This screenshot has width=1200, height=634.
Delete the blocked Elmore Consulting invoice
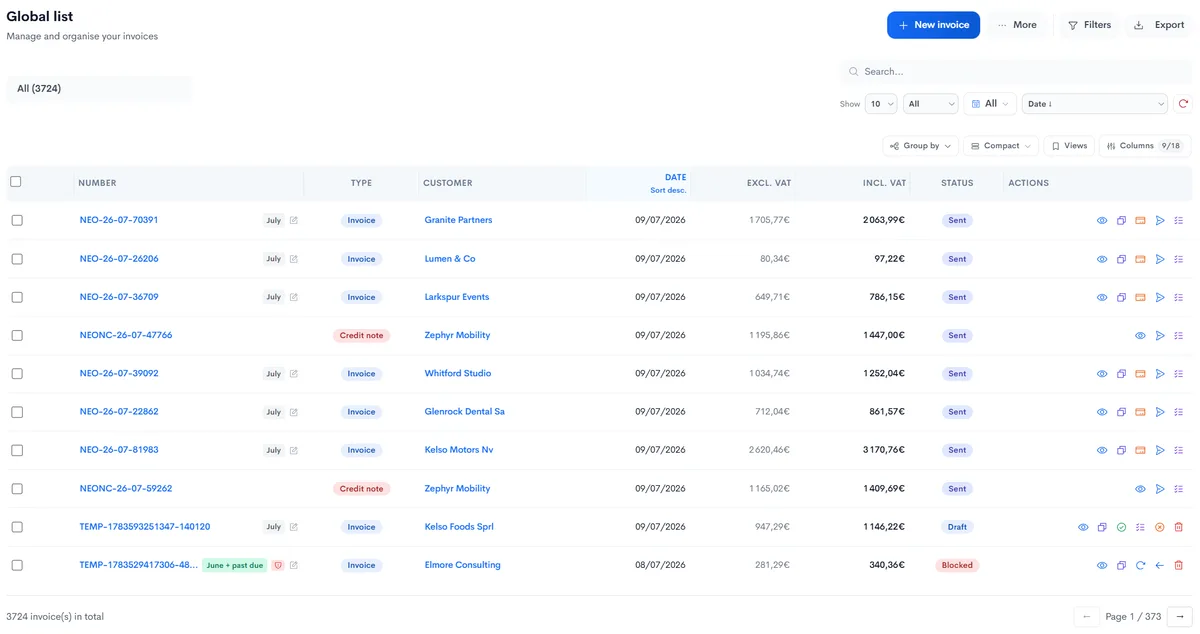[x=1179, y=565]
